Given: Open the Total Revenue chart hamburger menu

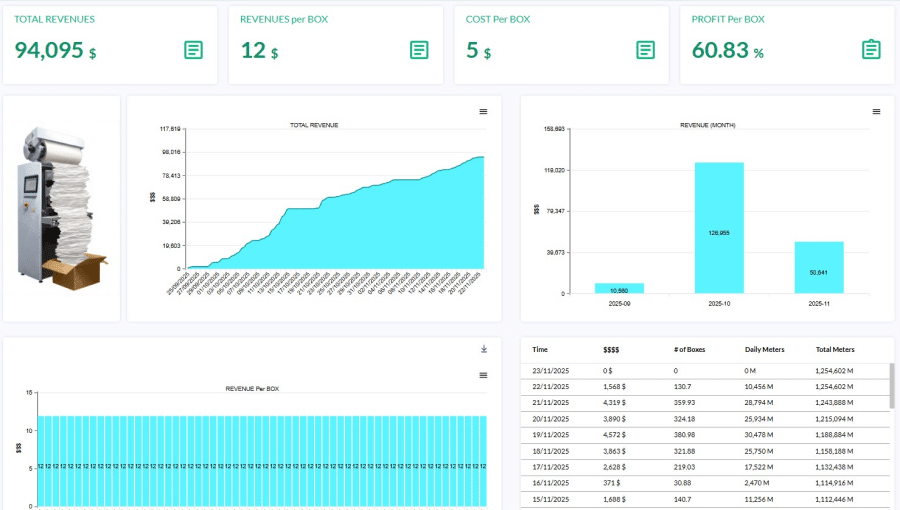Looking at the screenshot, I should [x=483, y=111].
